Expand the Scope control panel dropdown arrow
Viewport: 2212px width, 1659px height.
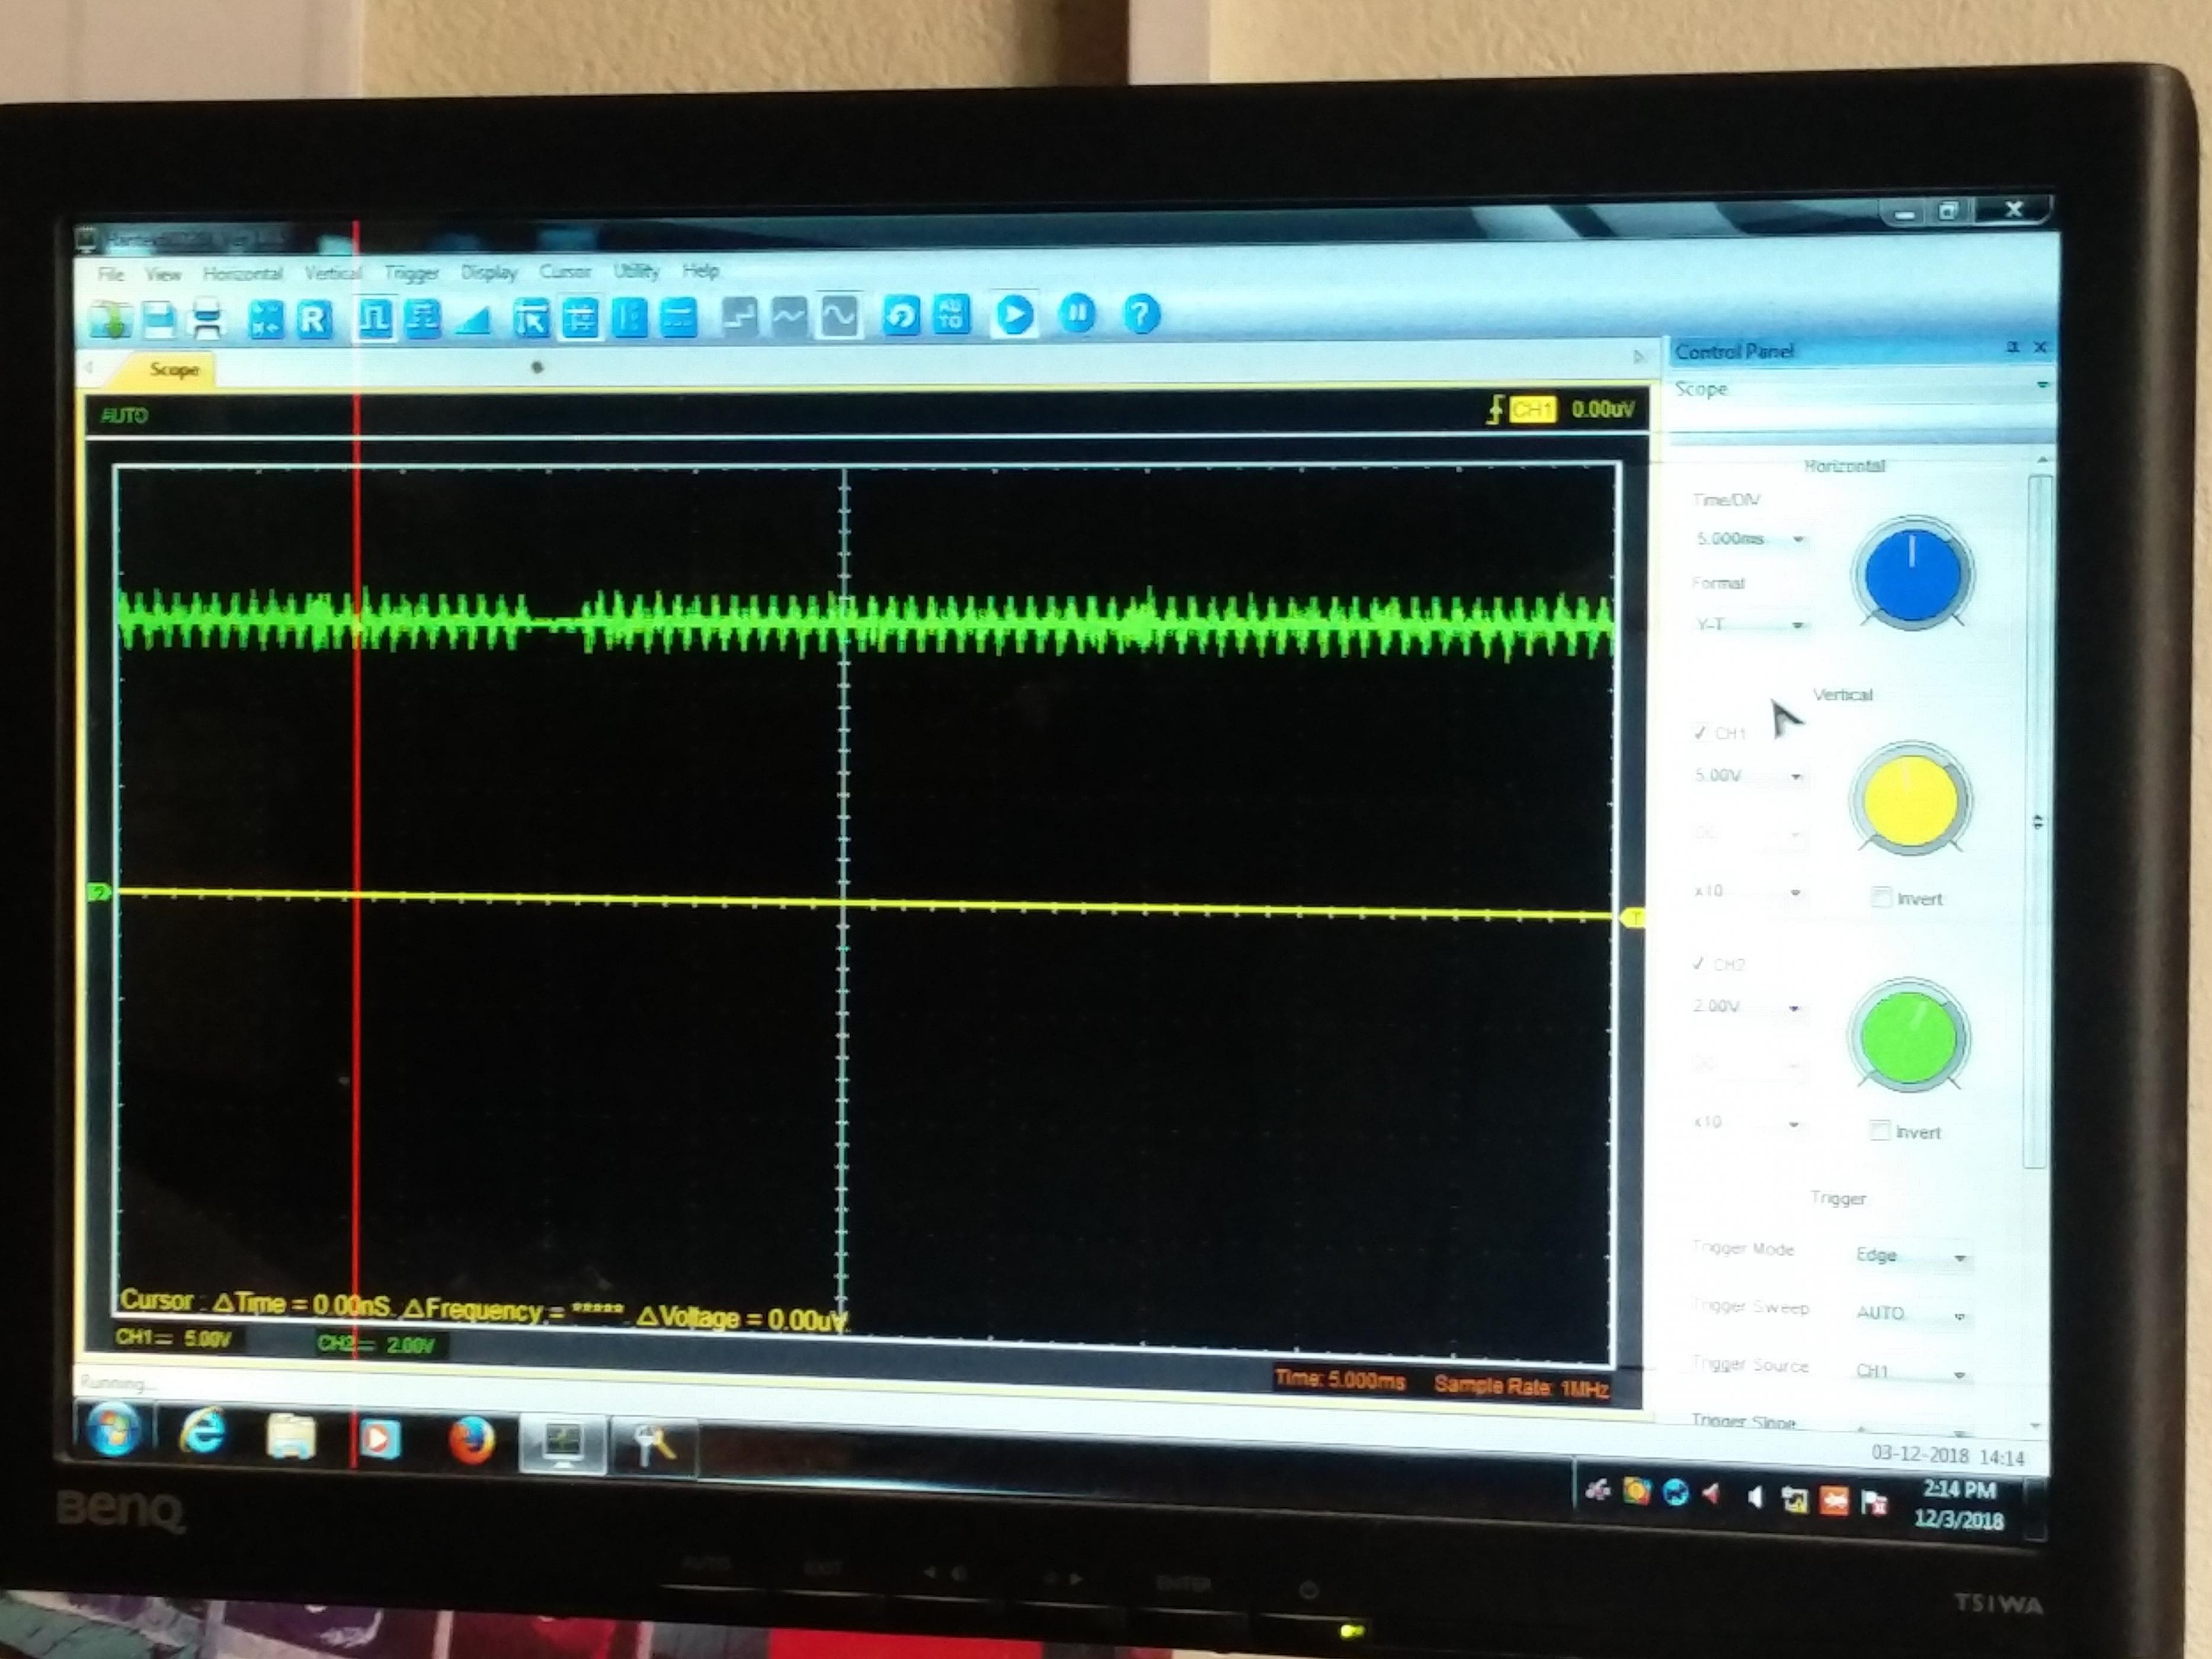pos(2042,385)
